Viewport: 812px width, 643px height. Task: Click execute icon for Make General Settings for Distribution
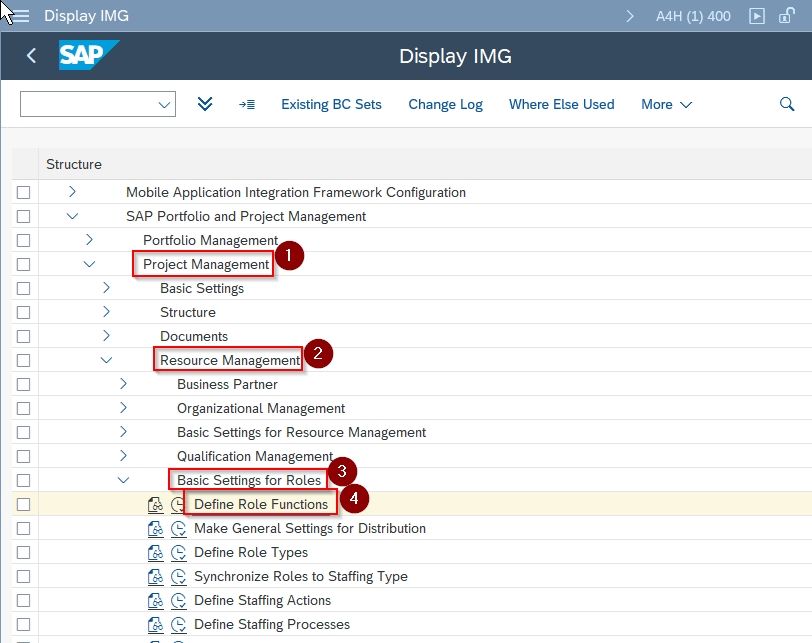pyautogui.click(x=179, y=528)
